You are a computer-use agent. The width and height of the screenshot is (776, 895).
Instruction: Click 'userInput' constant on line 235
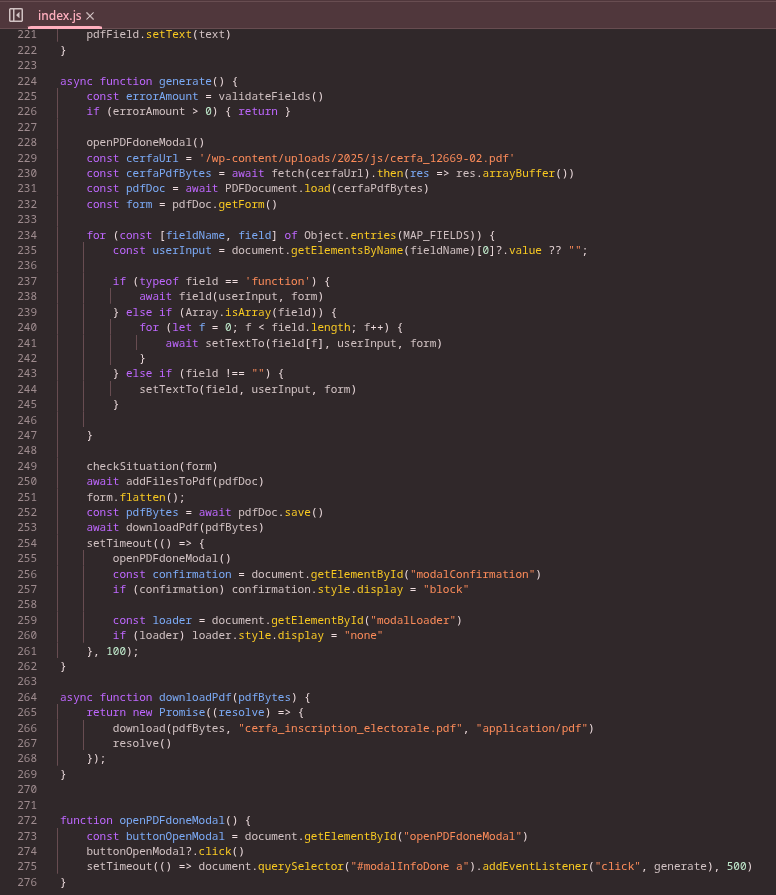click(181, 250)
